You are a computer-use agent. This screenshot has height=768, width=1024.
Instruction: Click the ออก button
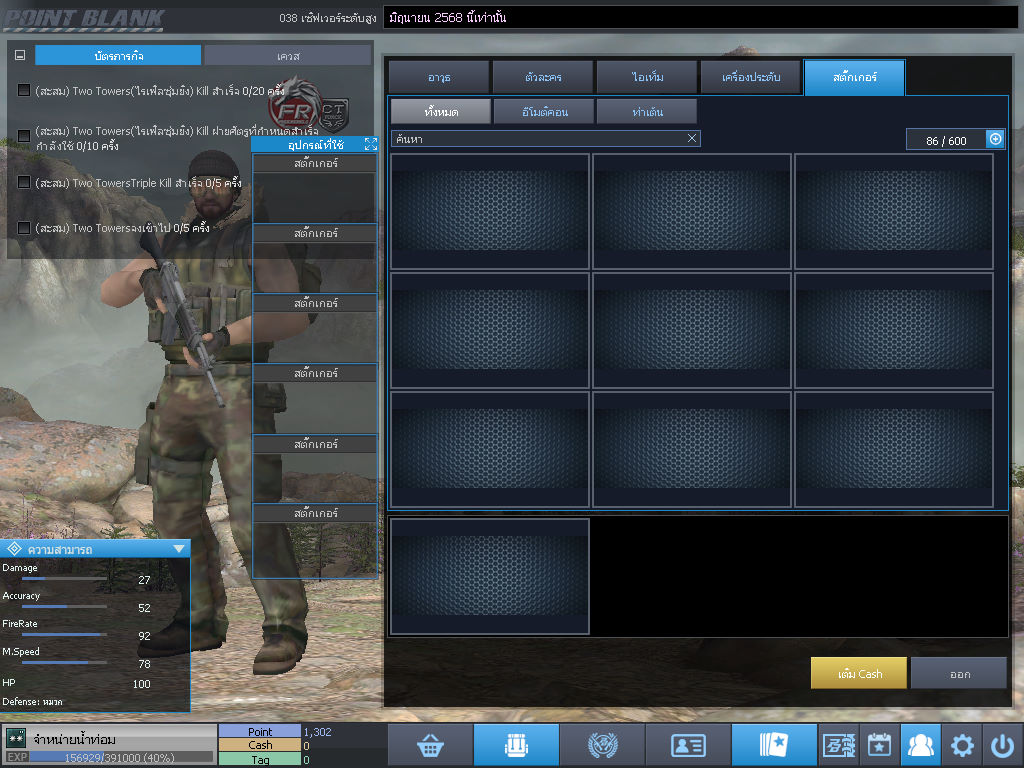[959, 673]
